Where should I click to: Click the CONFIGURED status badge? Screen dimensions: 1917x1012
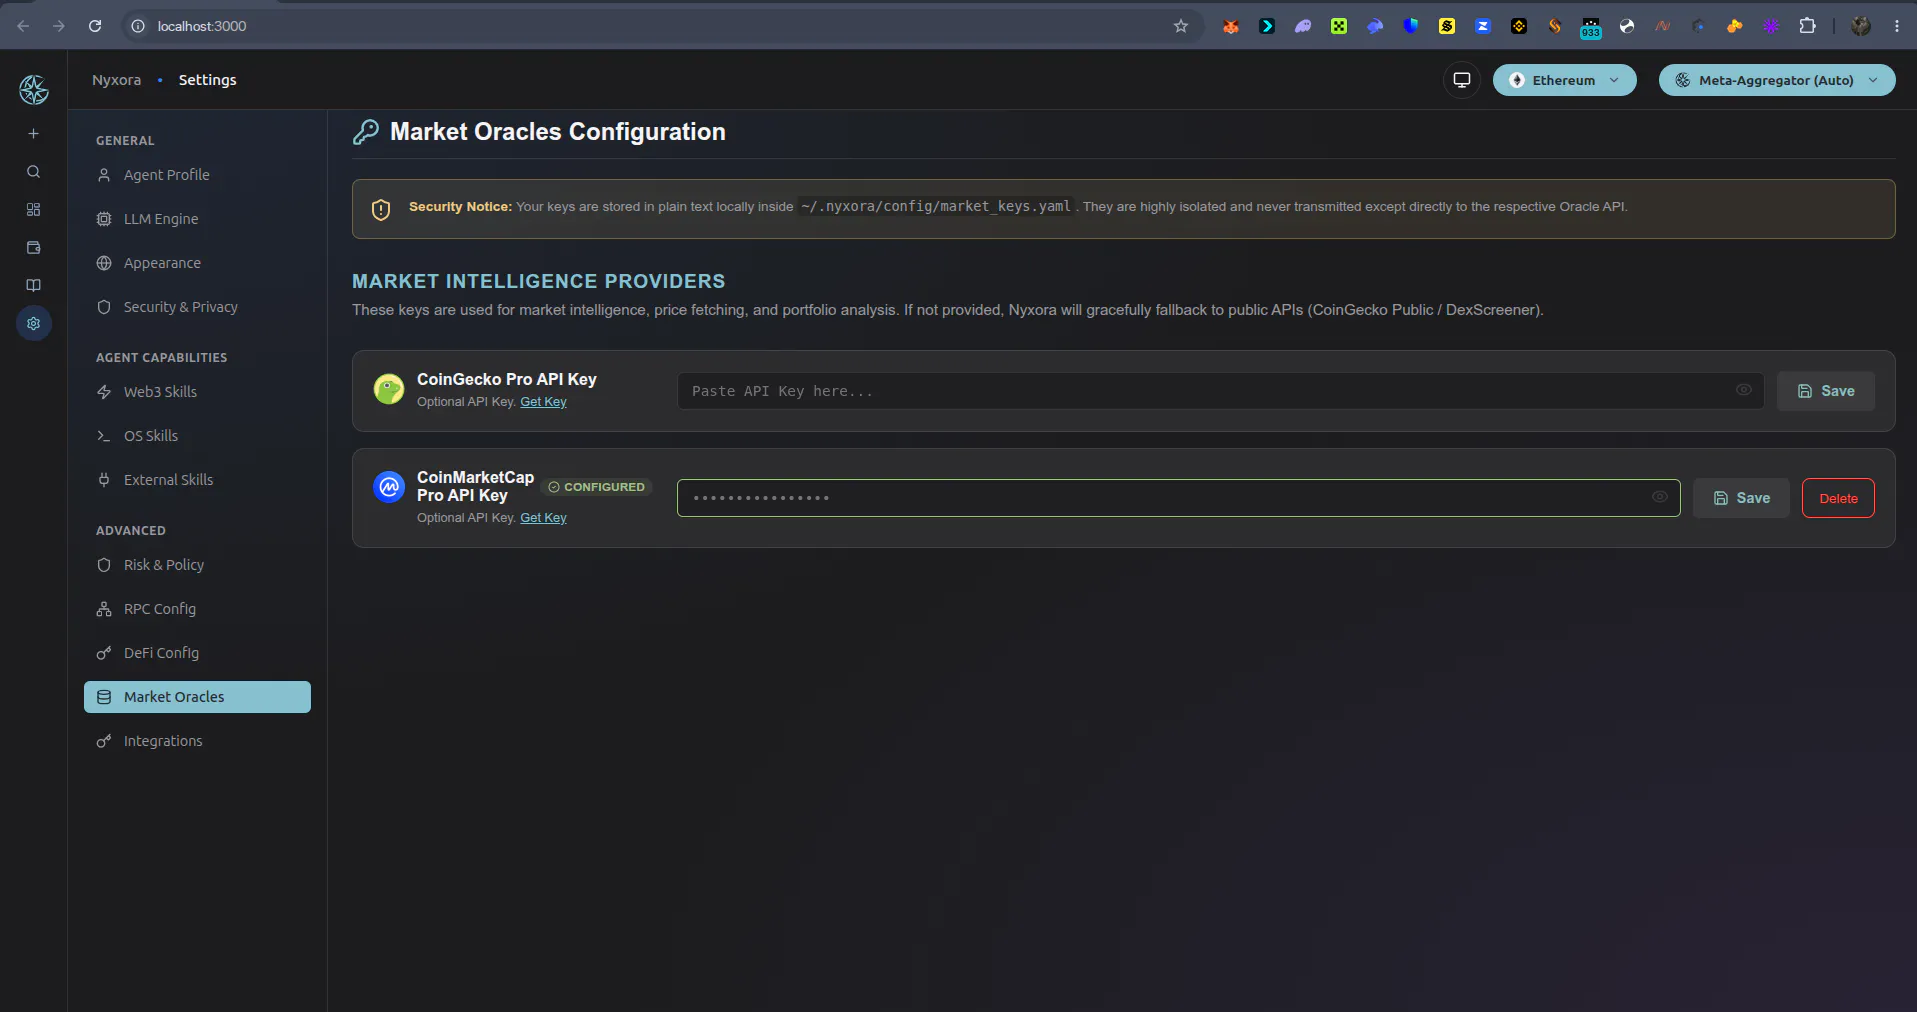click(597, 487)
